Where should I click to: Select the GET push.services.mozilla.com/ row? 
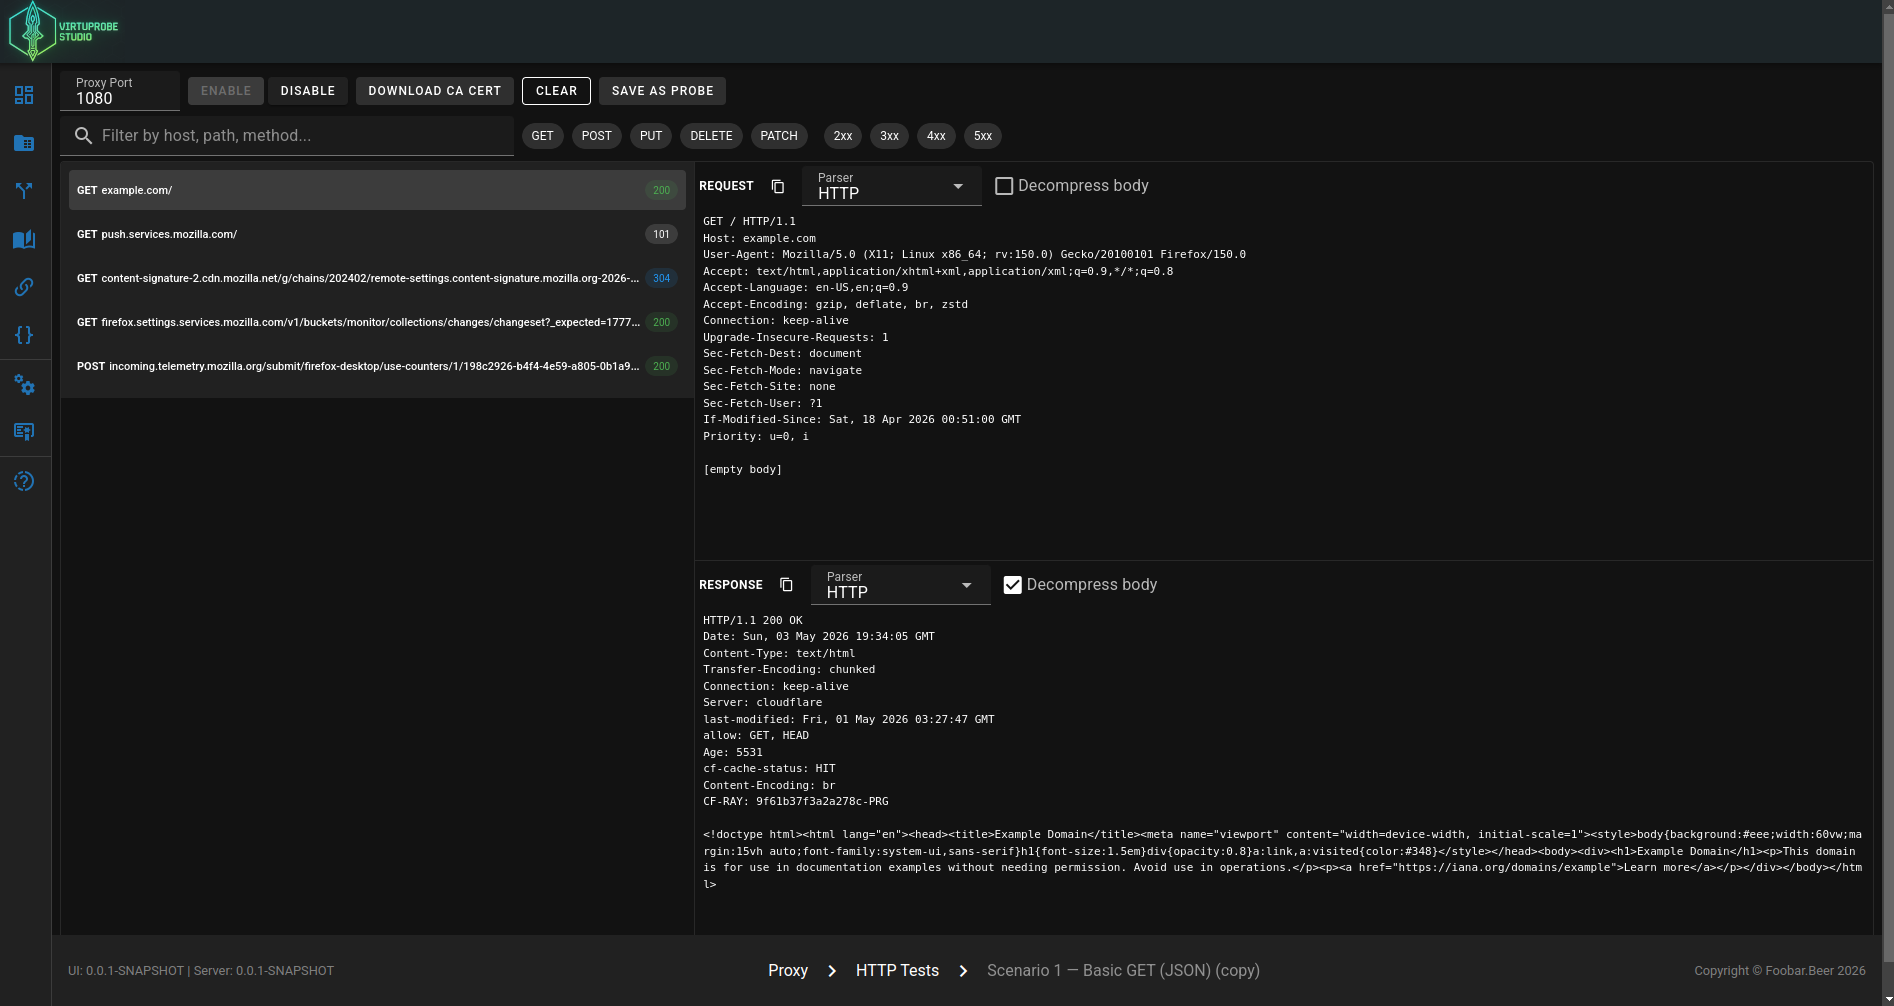coord(377,234)
